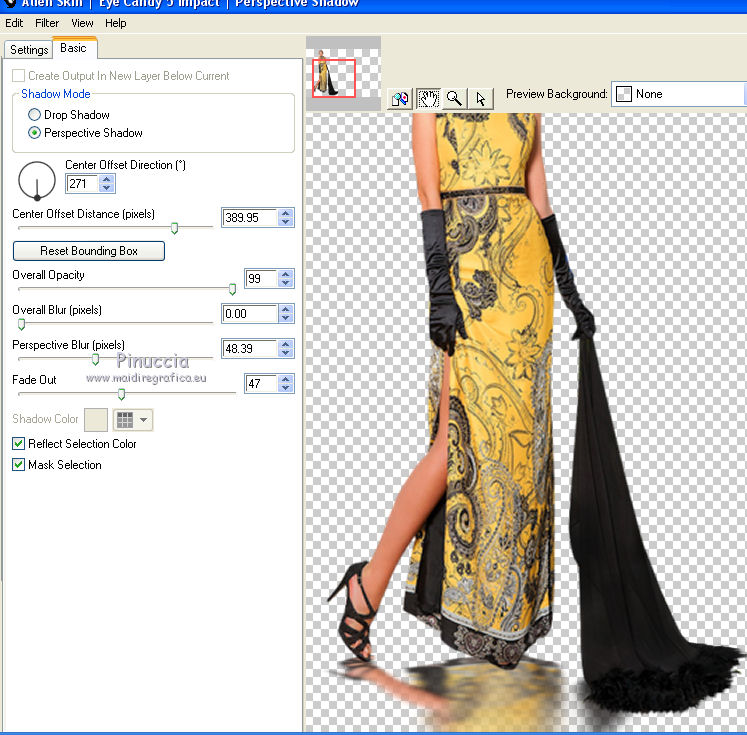Click the direction dial control
The height and width of the screenshot is (735, 747).
(x=37, y=180)
